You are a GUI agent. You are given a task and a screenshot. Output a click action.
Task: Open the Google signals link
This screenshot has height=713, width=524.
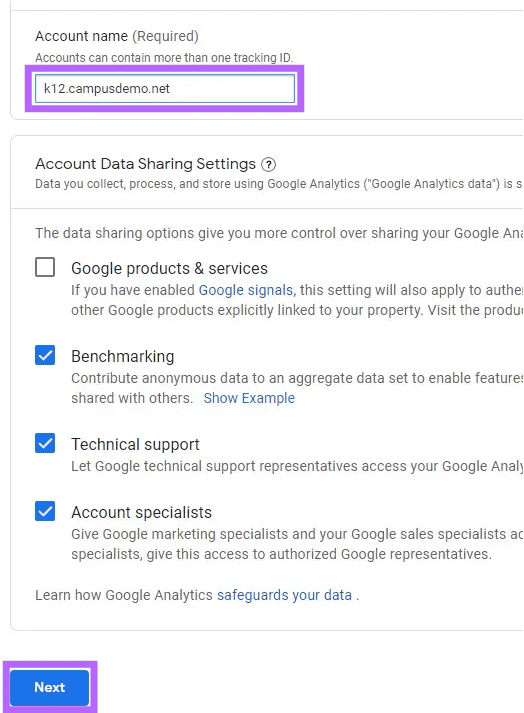coord(247,290)
